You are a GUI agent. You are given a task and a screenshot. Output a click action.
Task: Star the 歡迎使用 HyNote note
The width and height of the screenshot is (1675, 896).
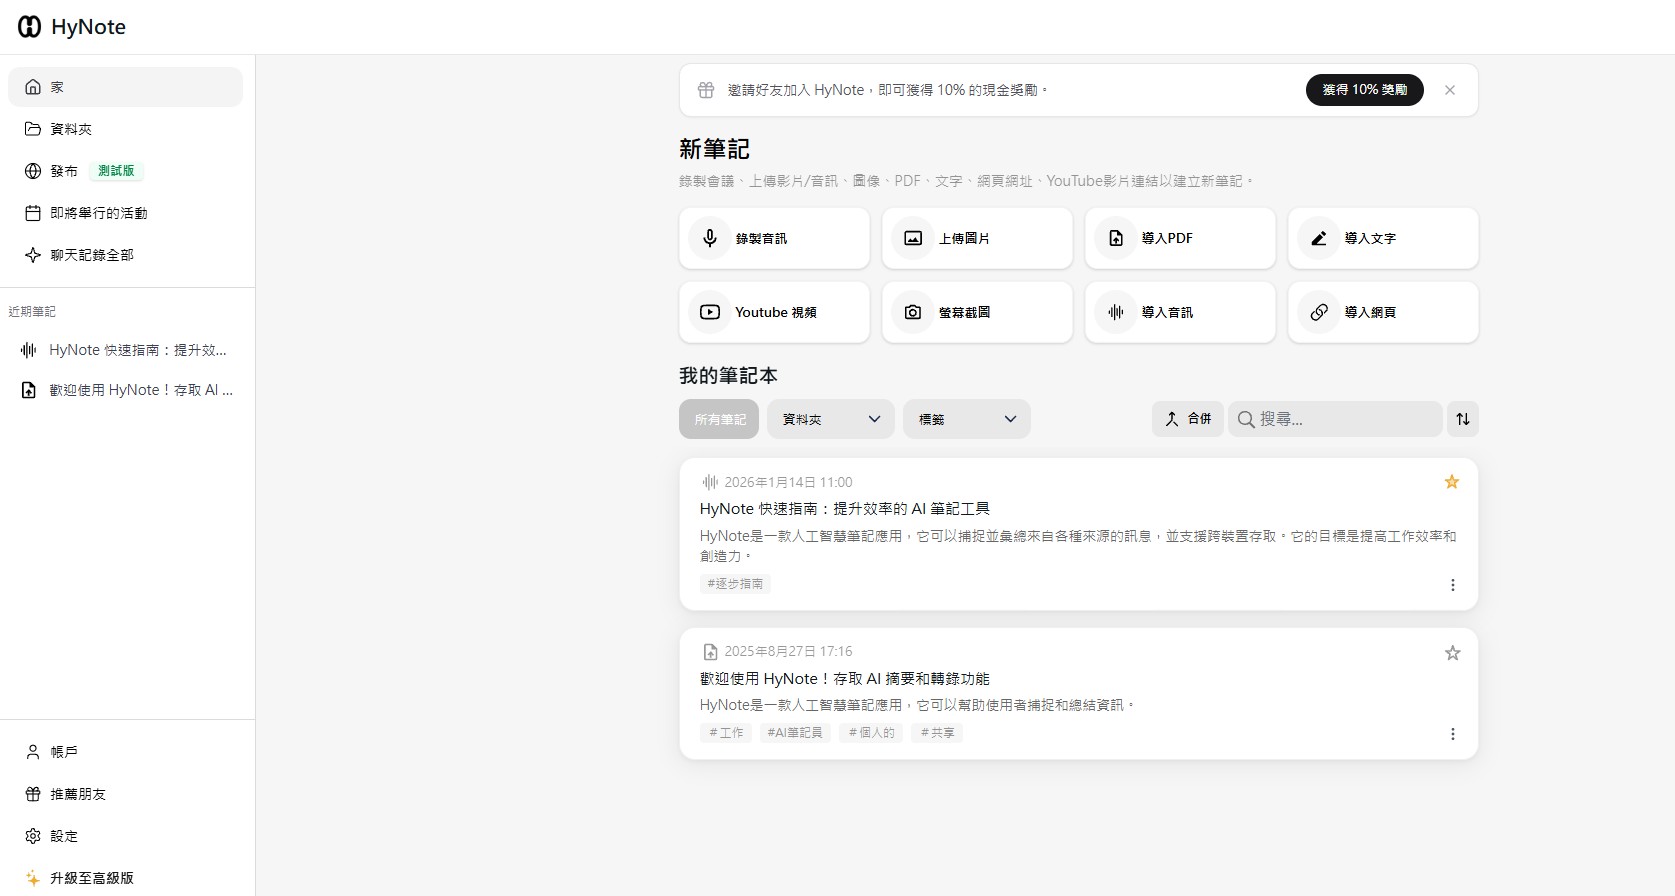click(x=1452, y=653)
